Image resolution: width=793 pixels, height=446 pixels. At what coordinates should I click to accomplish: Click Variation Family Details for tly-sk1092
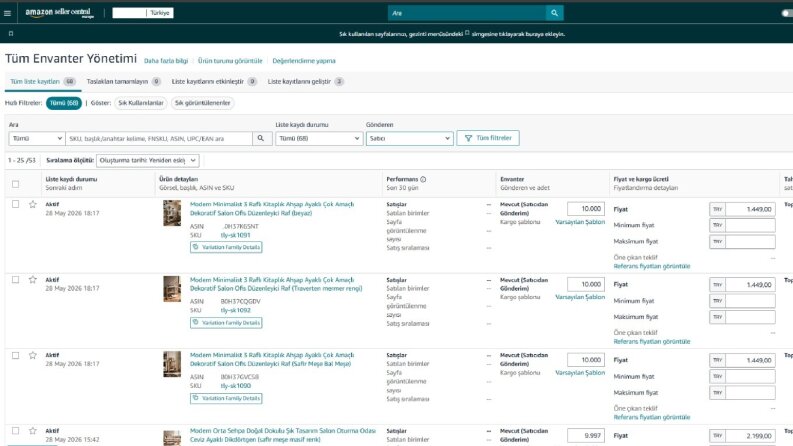pyautogui.click(x=226, y=323)
